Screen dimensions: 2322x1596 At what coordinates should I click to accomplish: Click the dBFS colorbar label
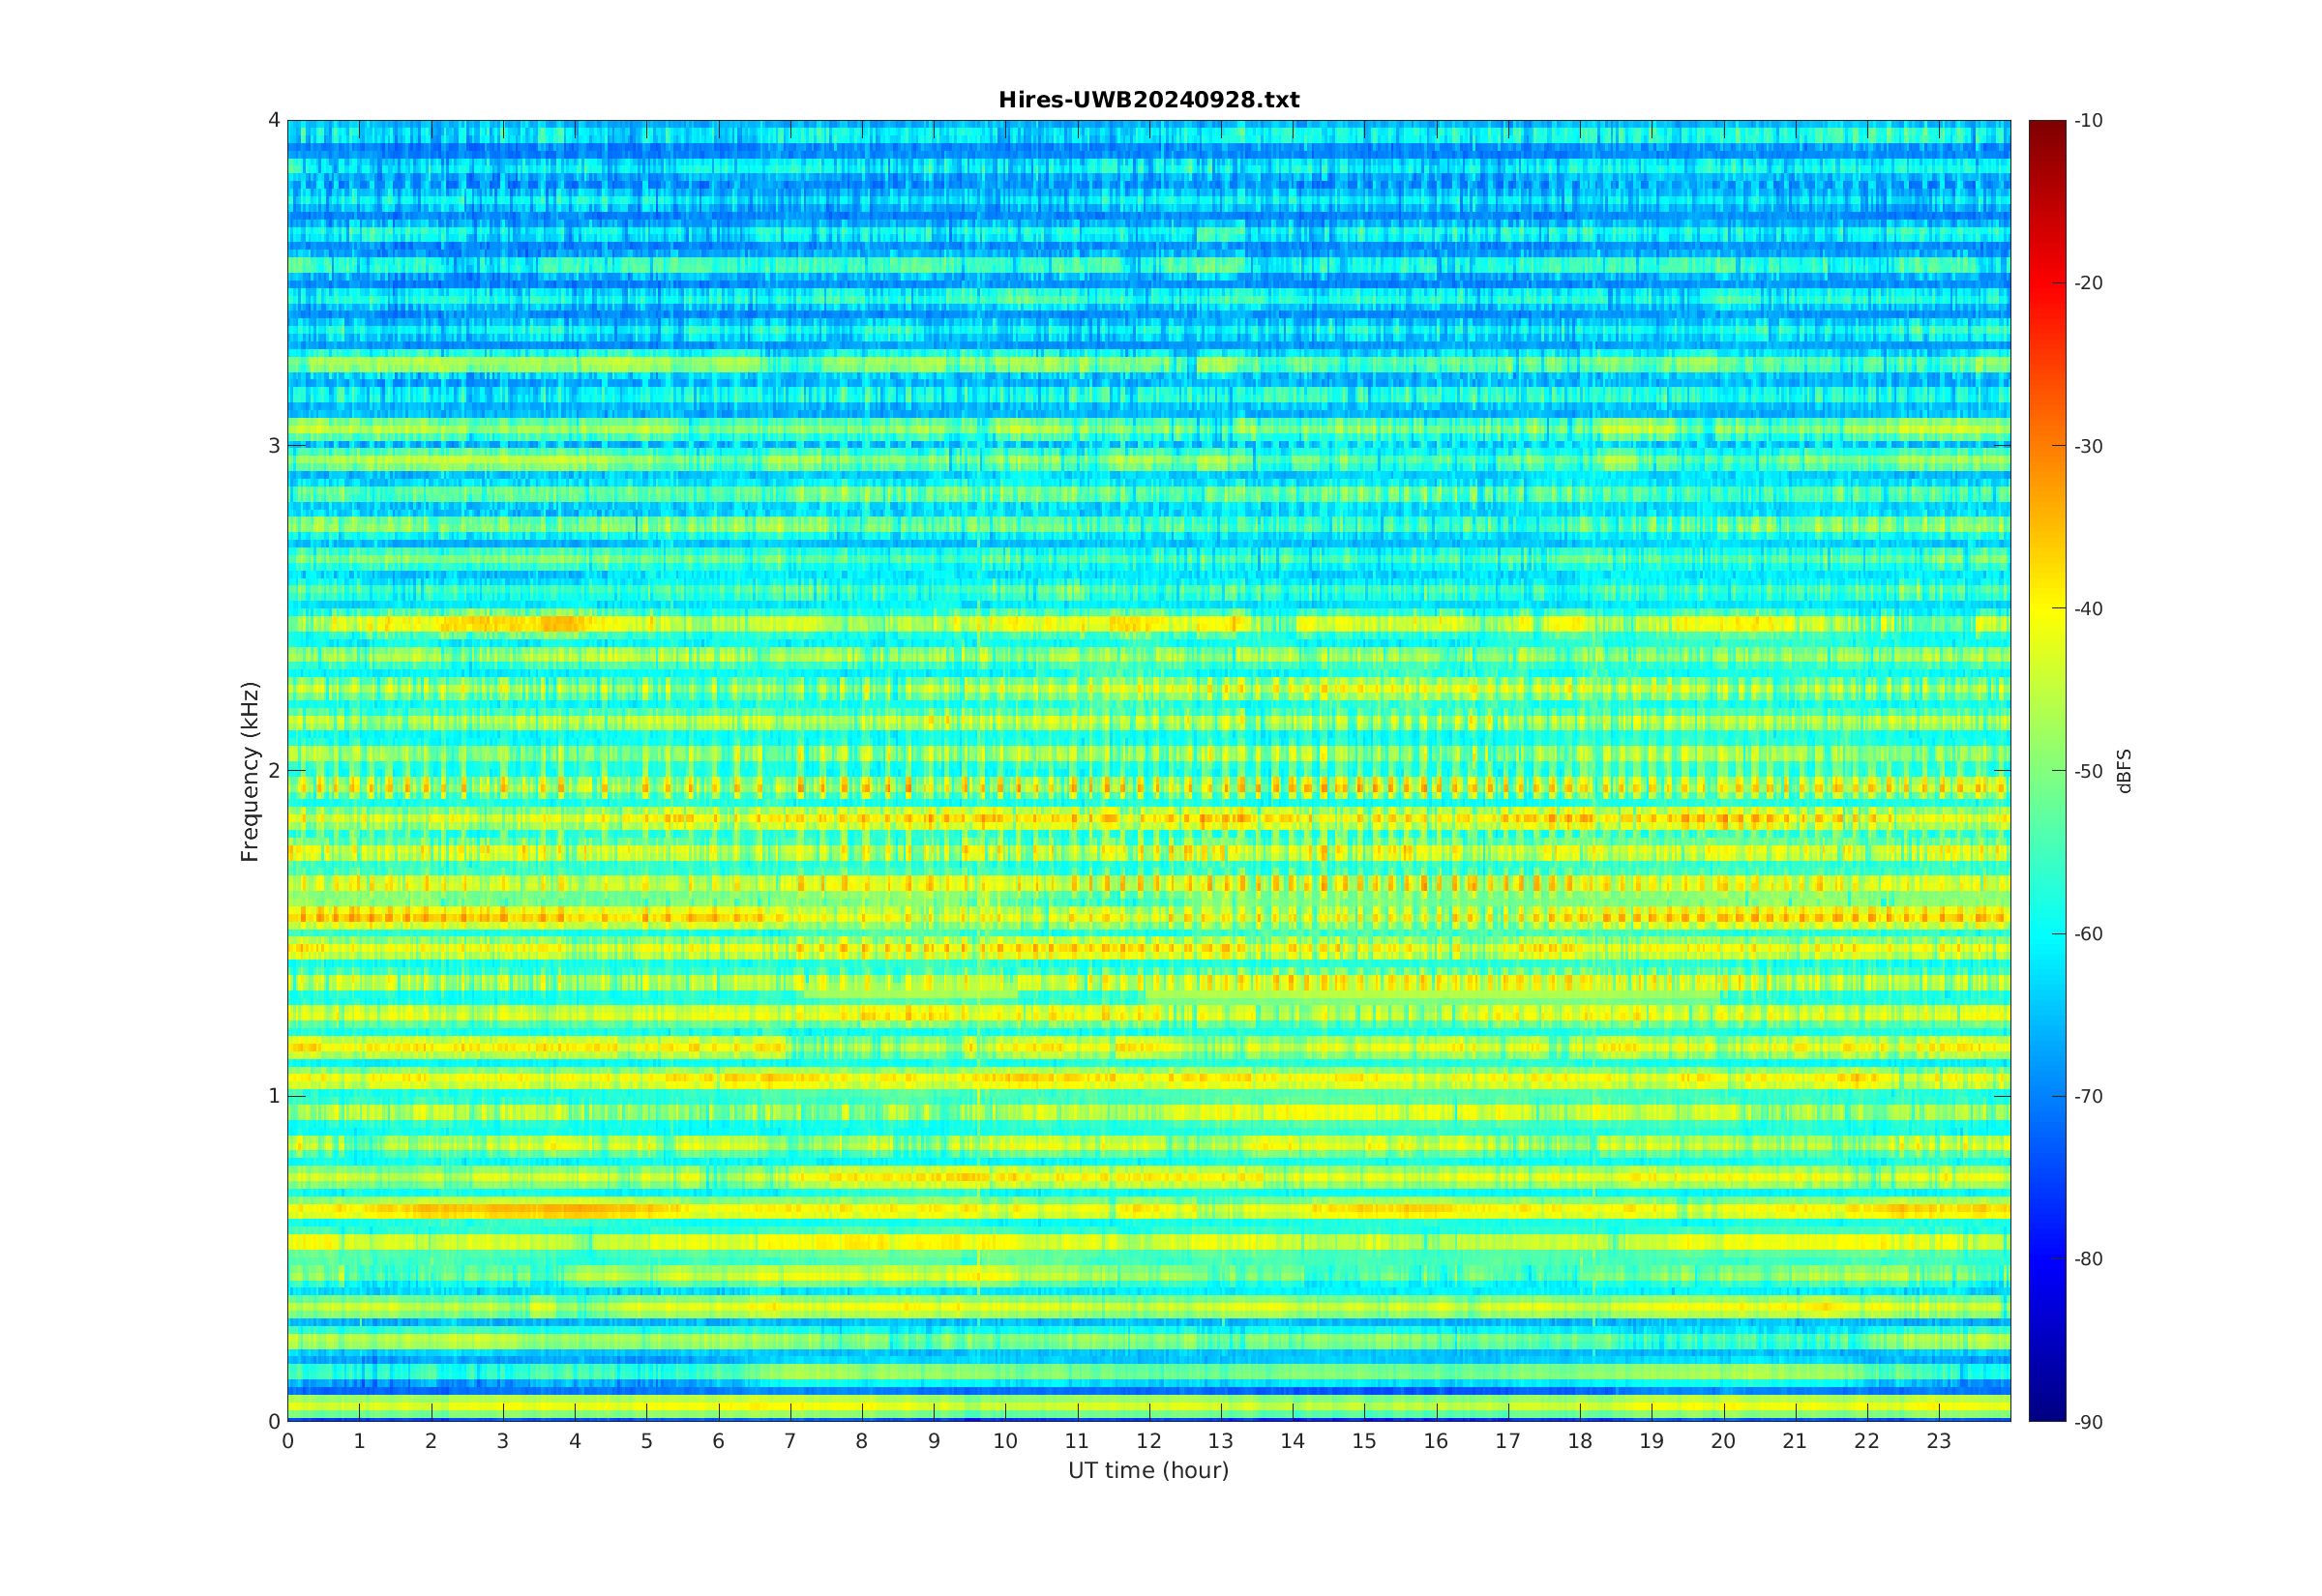2125,771
